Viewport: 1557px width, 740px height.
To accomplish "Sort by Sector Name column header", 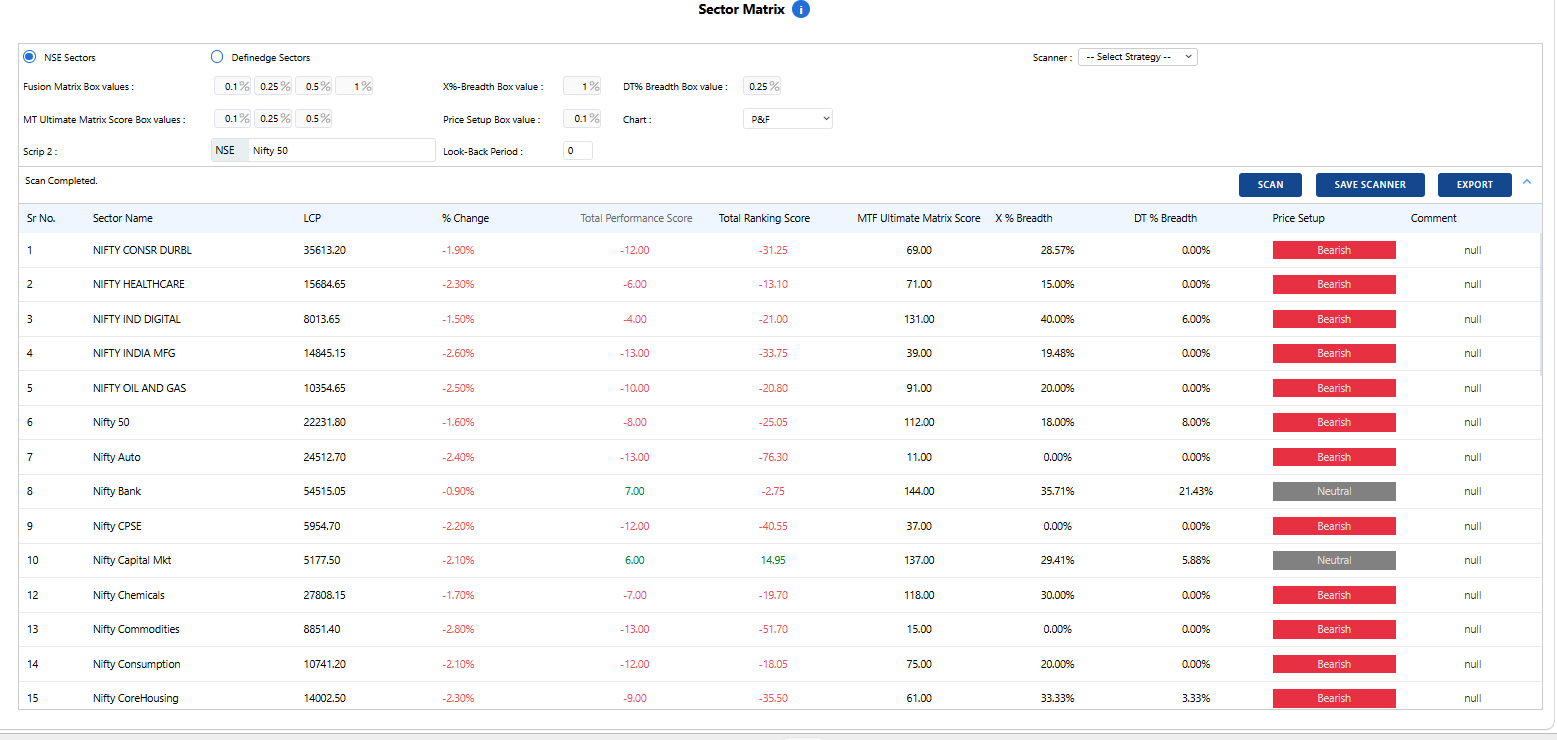I will 123,218.
